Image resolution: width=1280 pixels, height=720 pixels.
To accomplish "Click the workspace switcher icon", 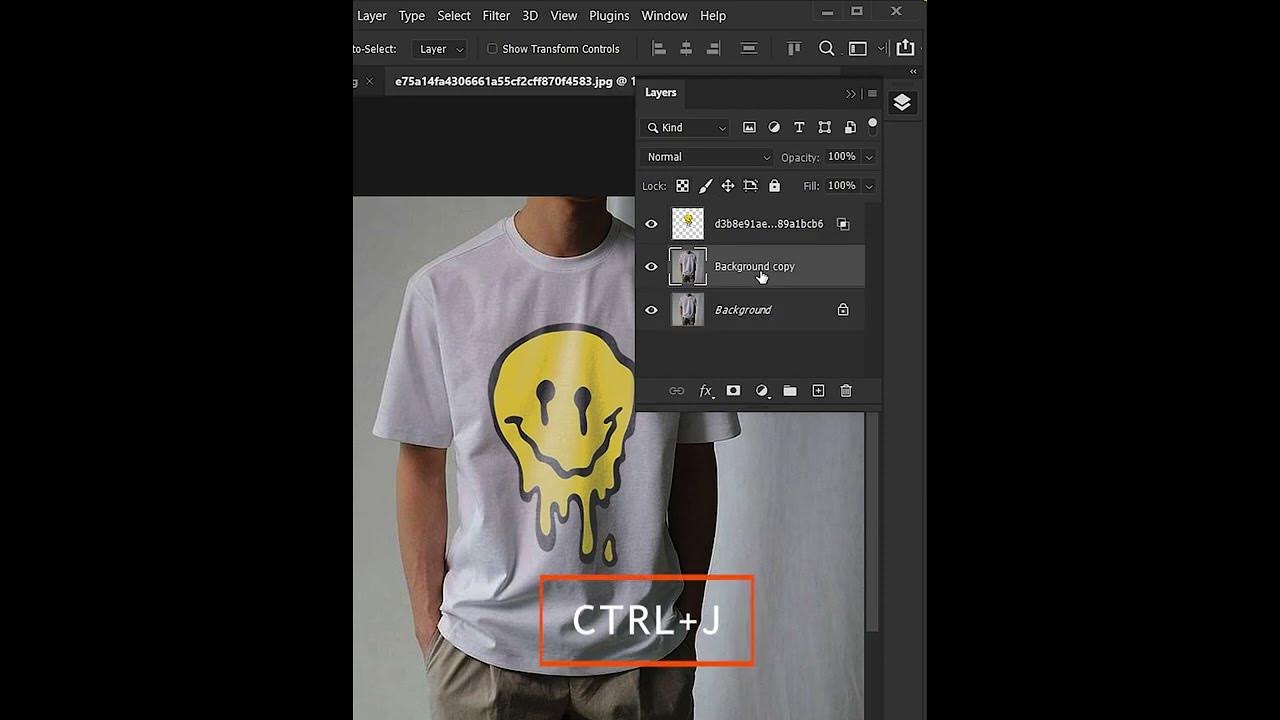I will click(858, 48).
